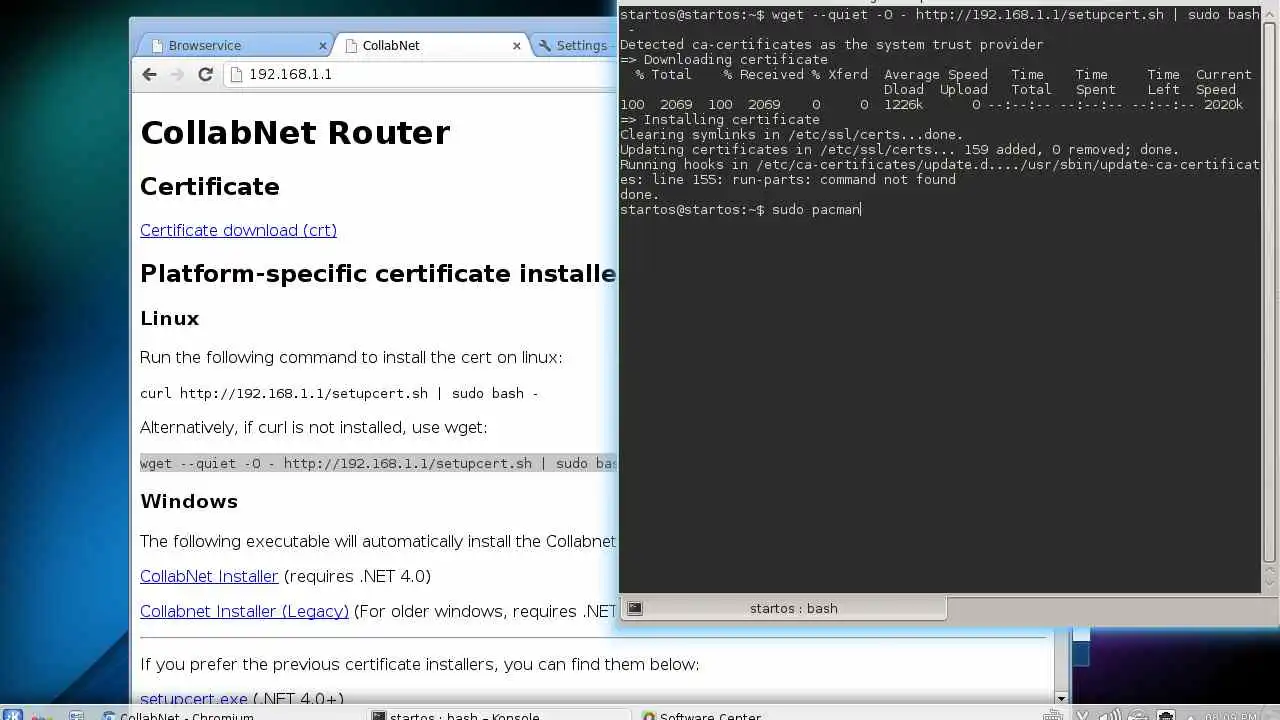
Task: Click the curl setupcert.sh command text
Action: (x=339, y=393)
